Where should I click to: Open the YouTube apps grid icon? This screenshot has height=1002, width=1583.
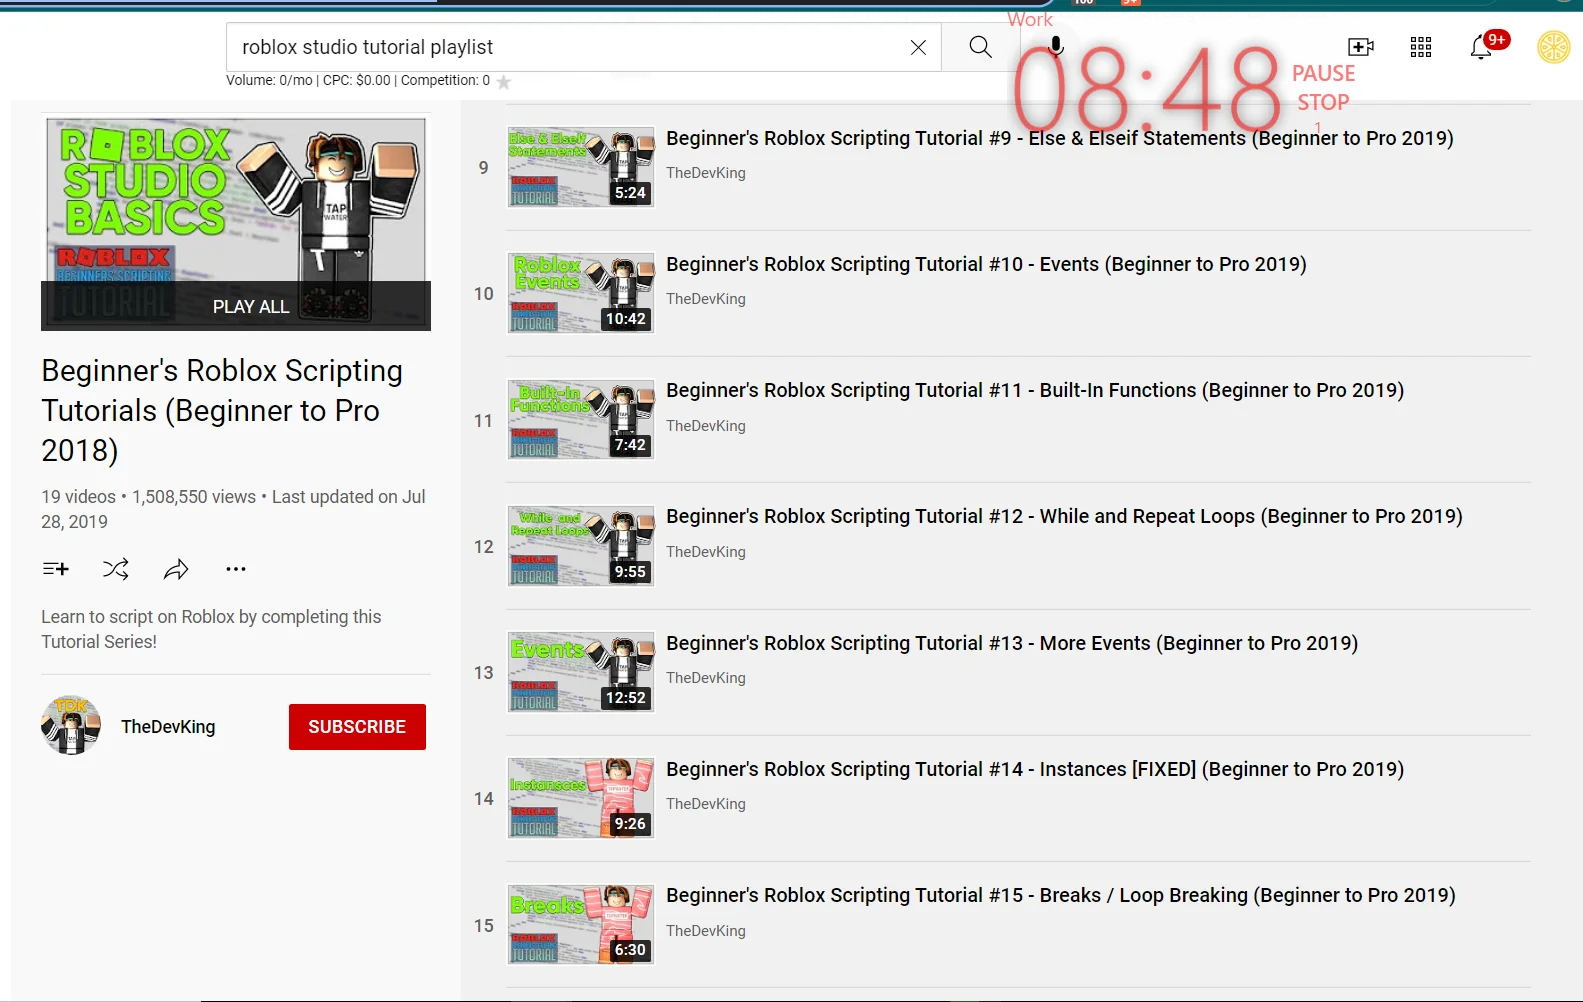[1421, 47]
